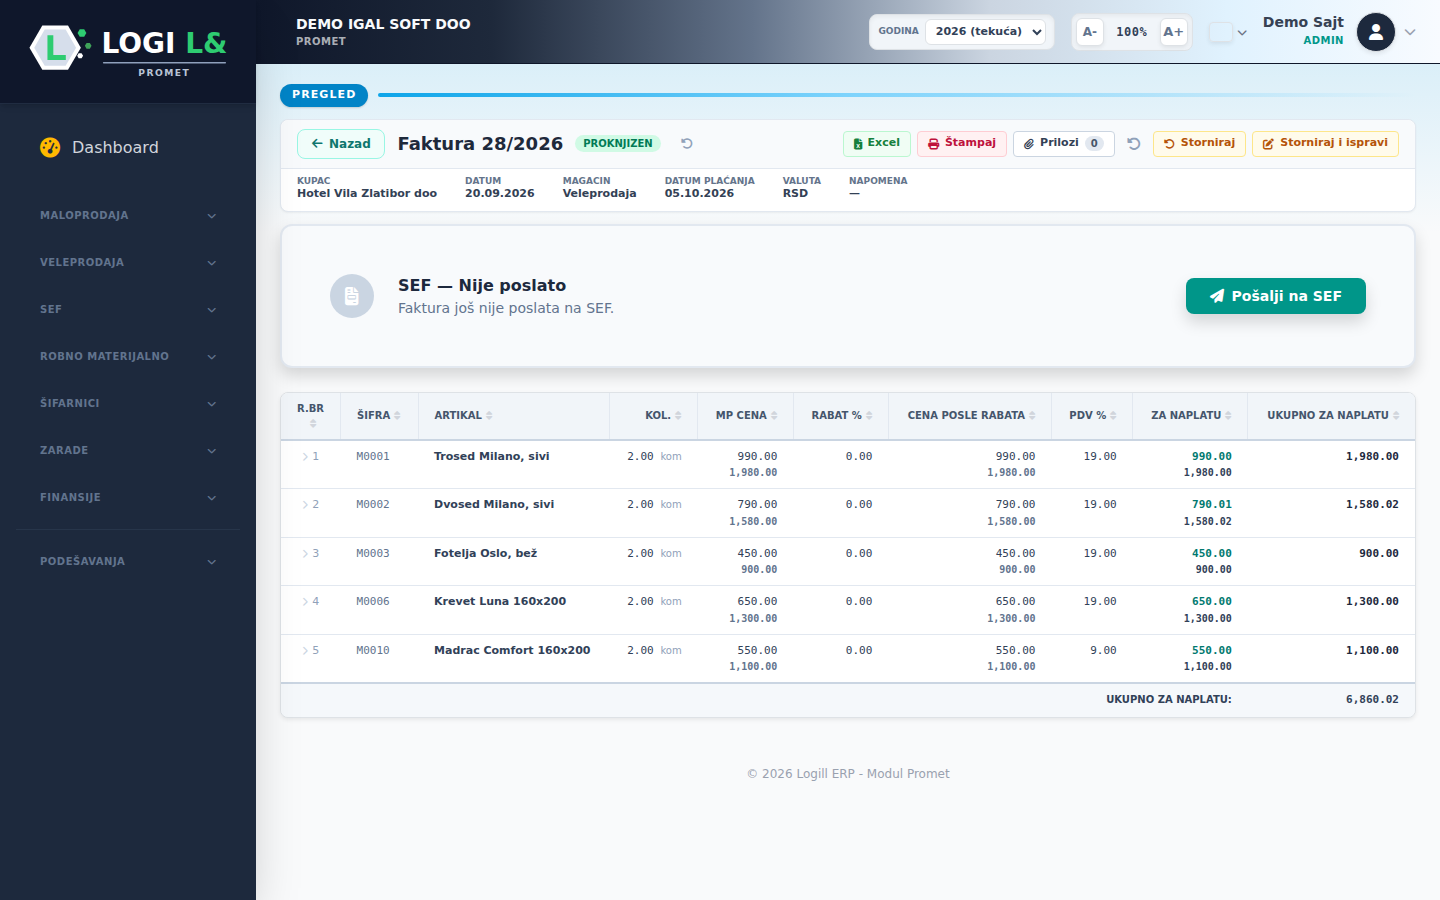
Task: Open the GODINA year dropdown
Action: tap(986, 32)
